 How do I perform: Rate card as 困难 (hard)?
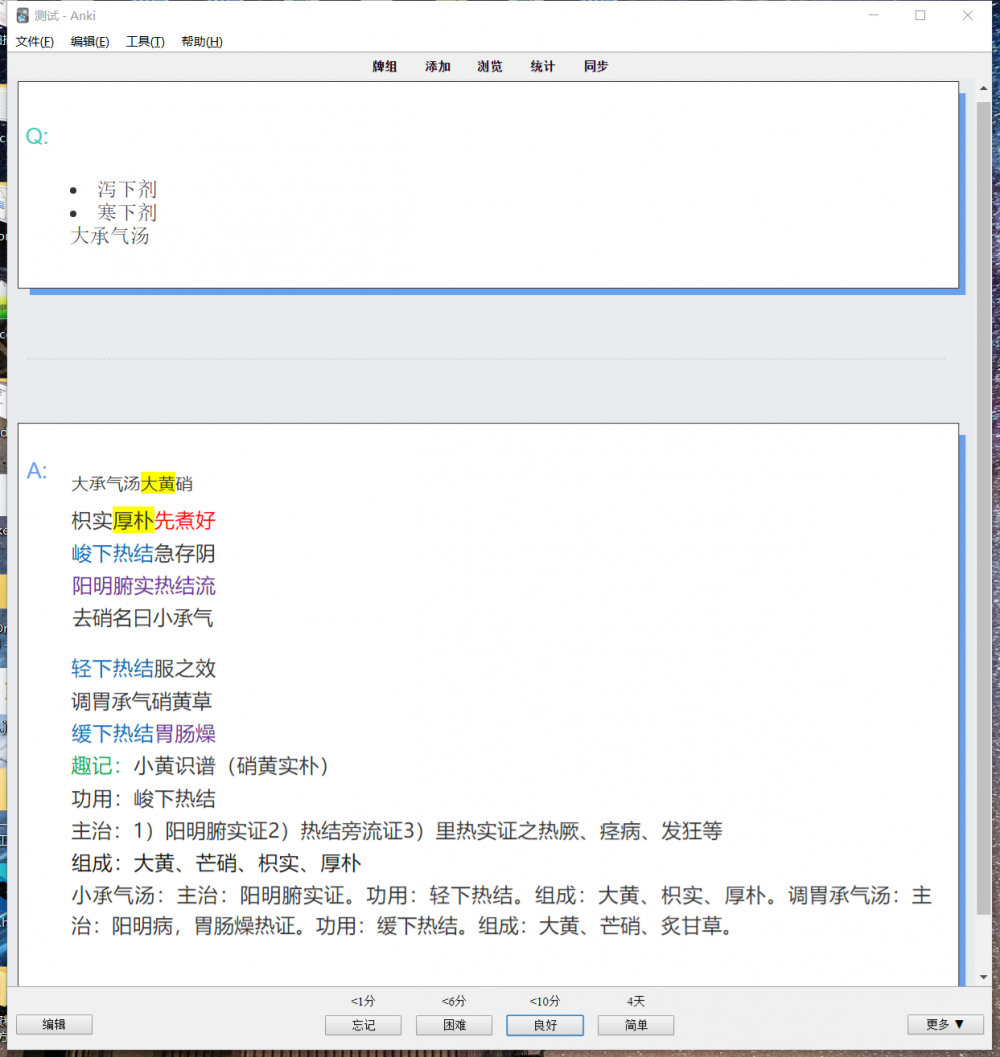click(x=454, y=1025)
